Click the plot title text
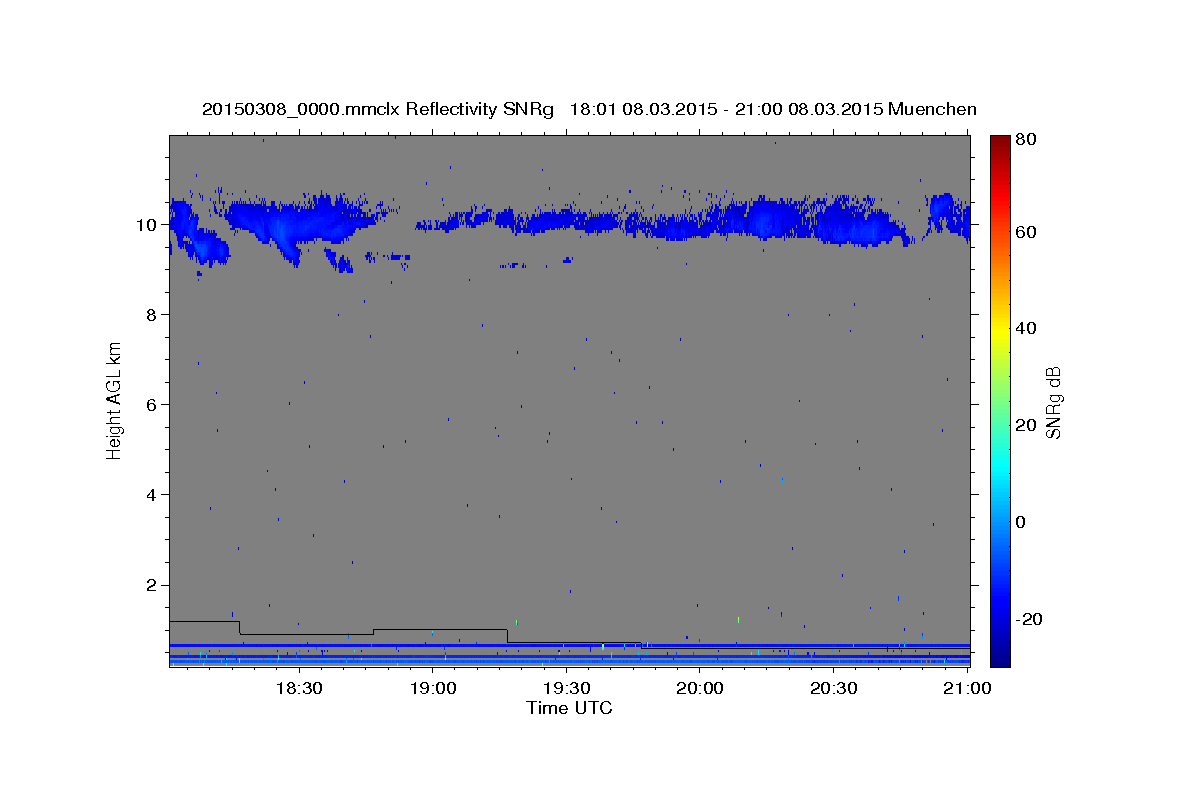Image resolution: width=1200 pixels, height=800 pixels. [589, 109]
